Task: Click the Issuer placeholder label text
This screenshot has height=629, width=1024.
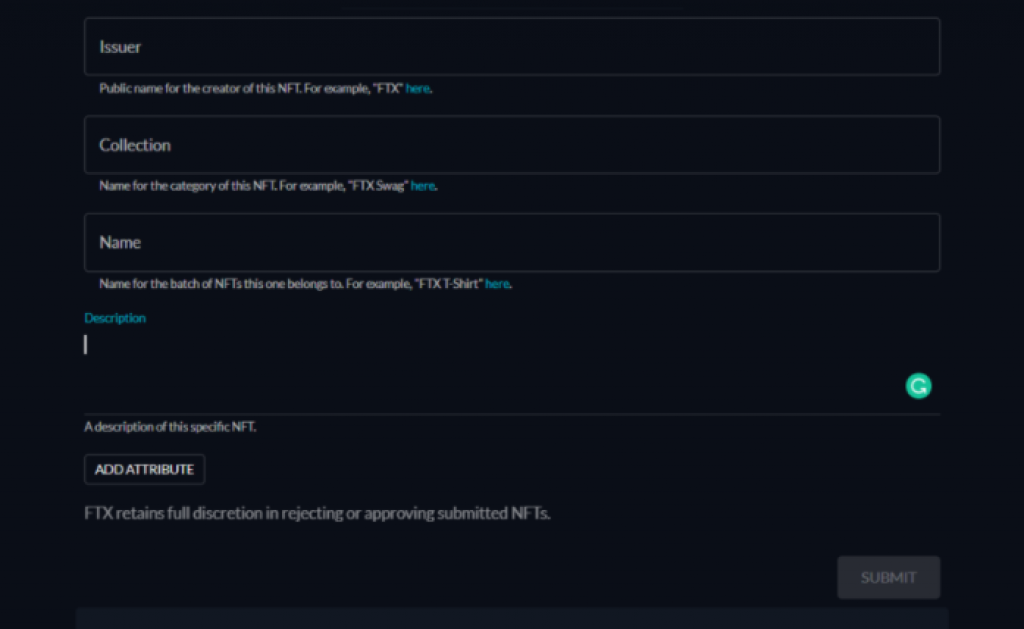Action: point(120,46)
